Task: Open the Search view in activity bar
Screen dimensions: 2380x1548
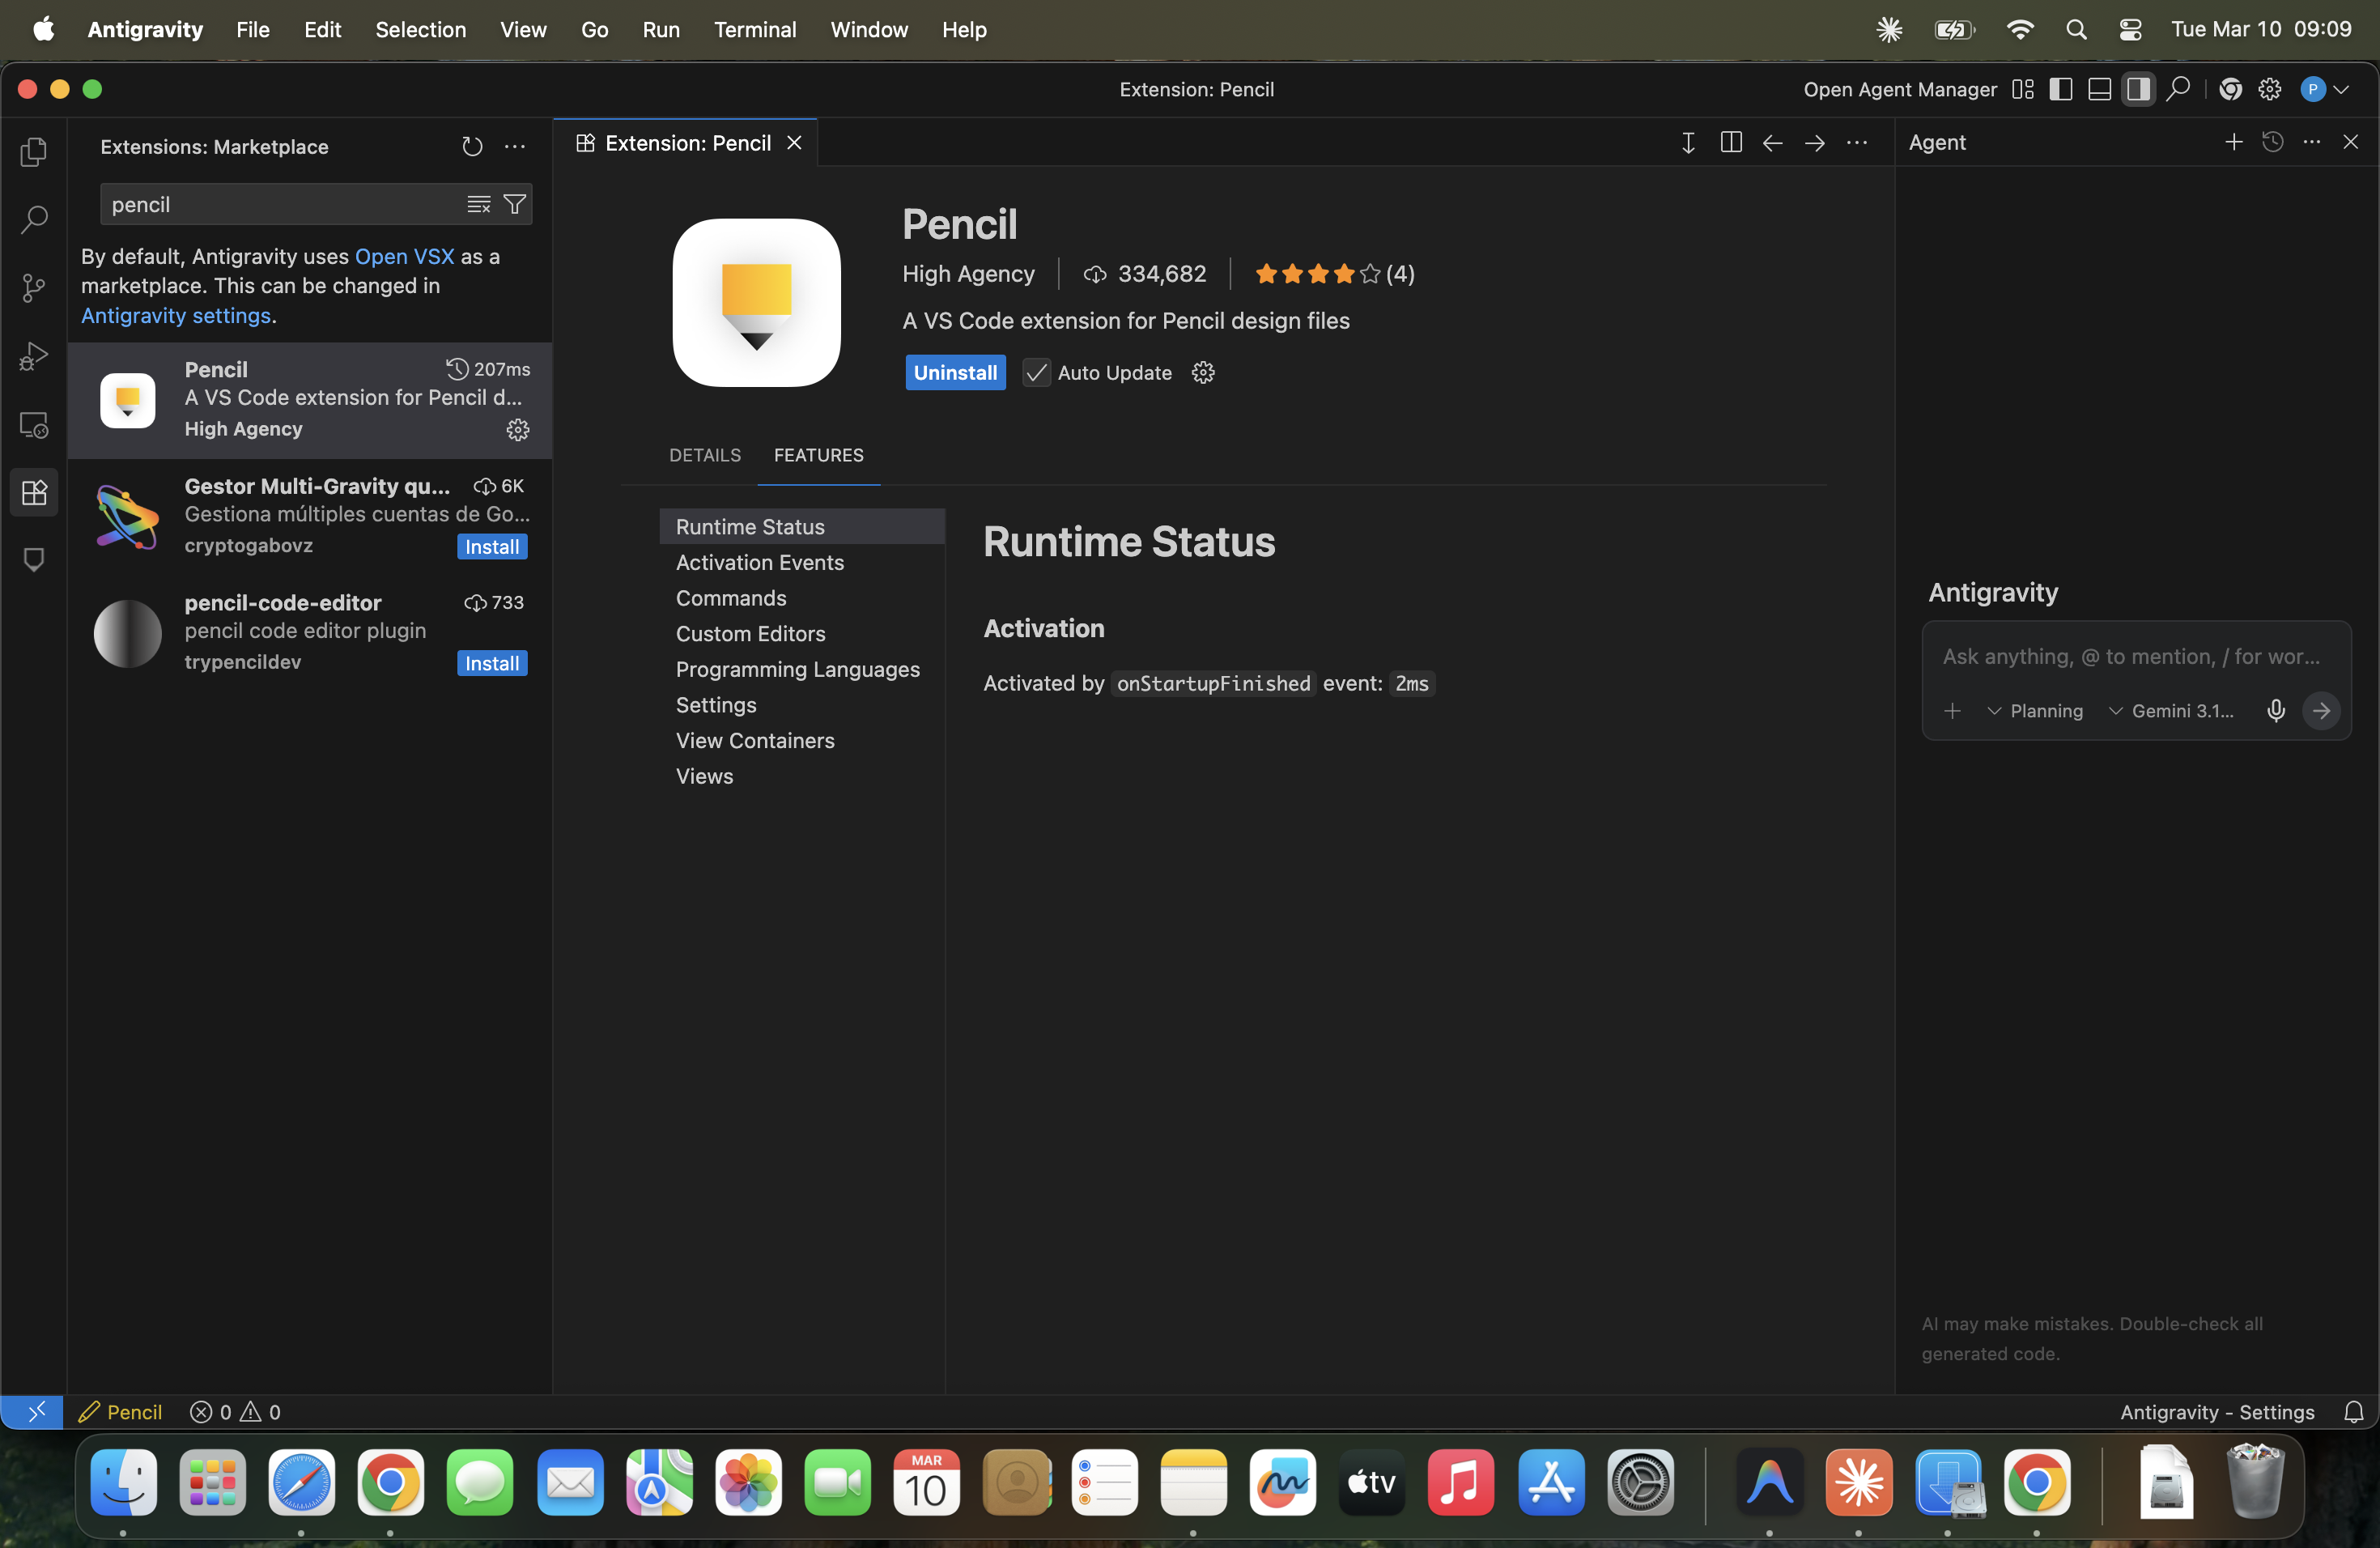Action: 34,220
